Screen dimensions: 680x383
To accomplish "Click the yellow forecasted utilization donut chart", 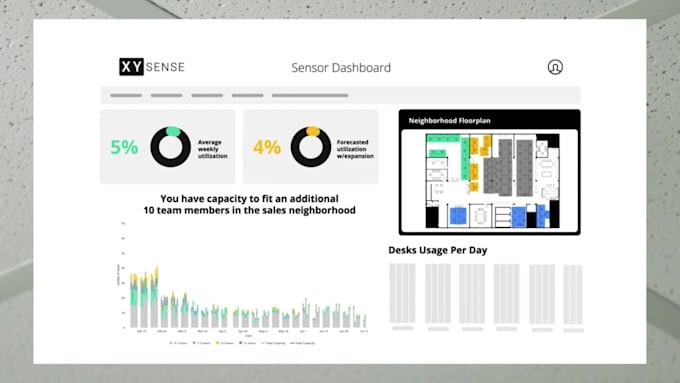I will (x=311, y=147).
